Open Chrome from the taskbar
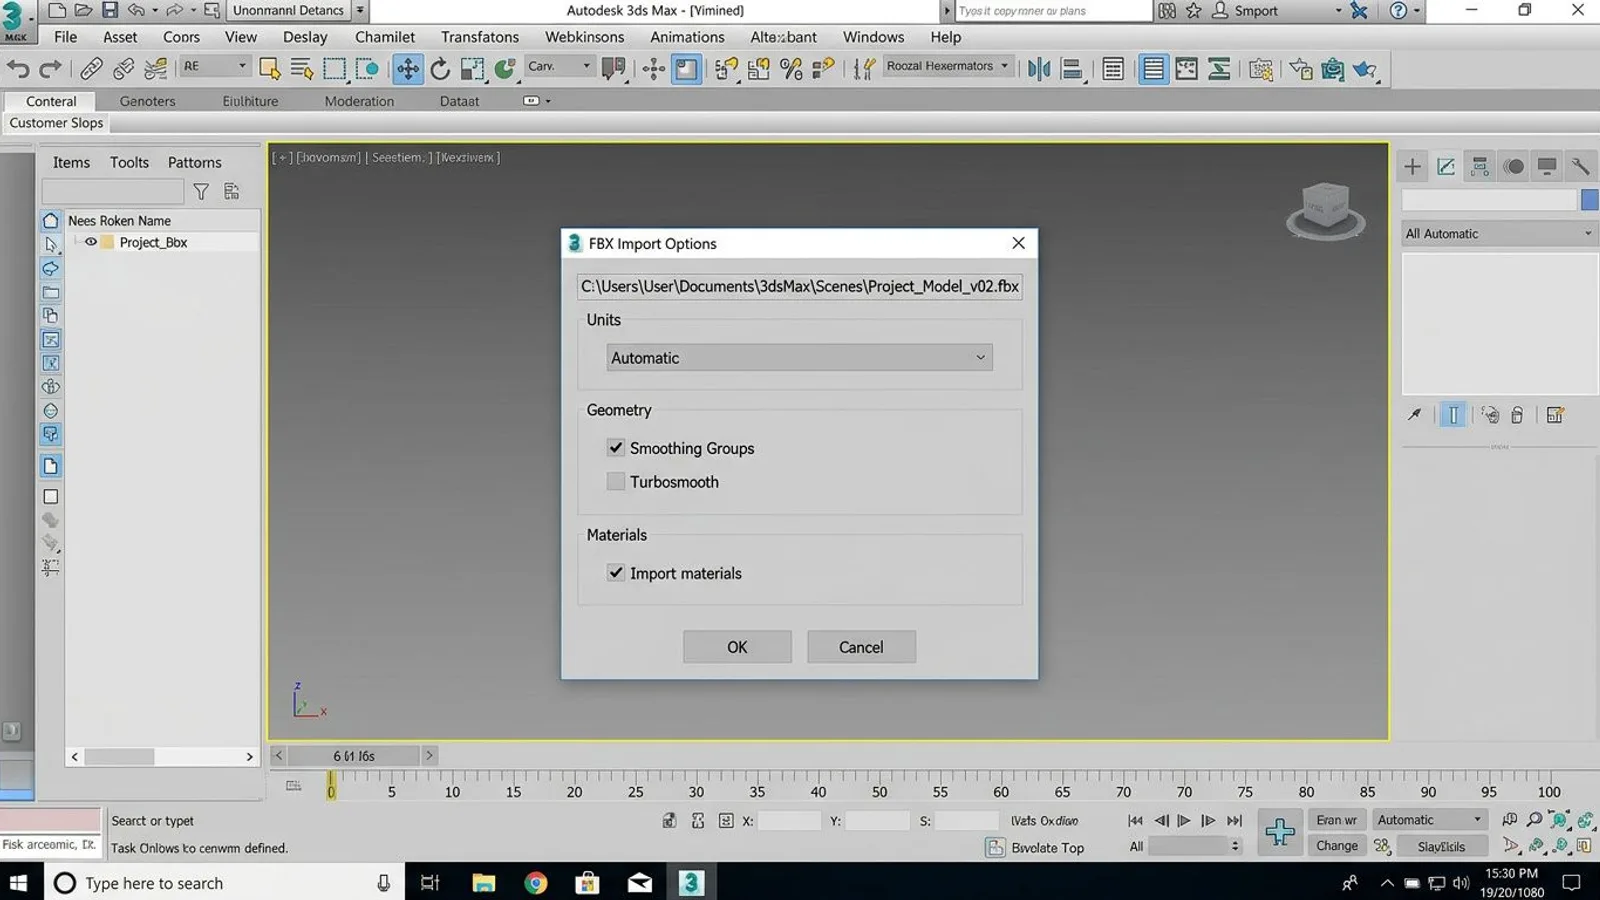Screen dimensions: 1600x900 pyautogui.click(x=536, y=883)
